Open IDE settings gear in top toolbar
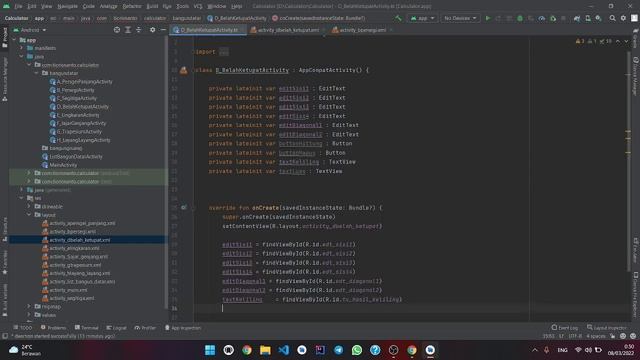 coord(623,18)
